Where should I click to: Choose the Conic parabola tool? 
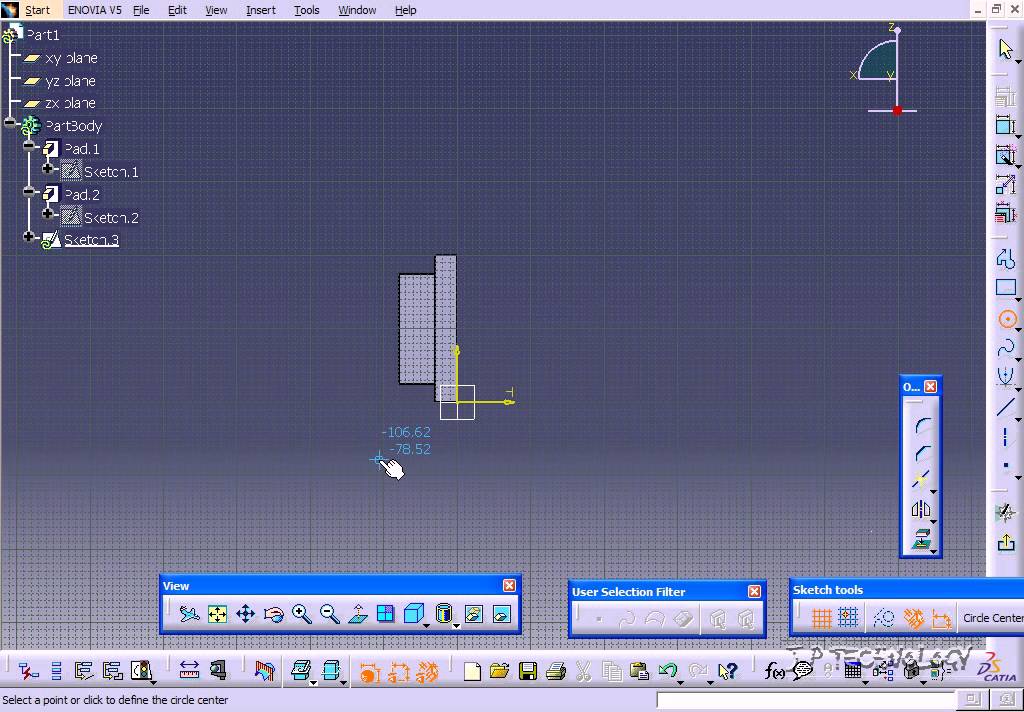[1006, 377]
